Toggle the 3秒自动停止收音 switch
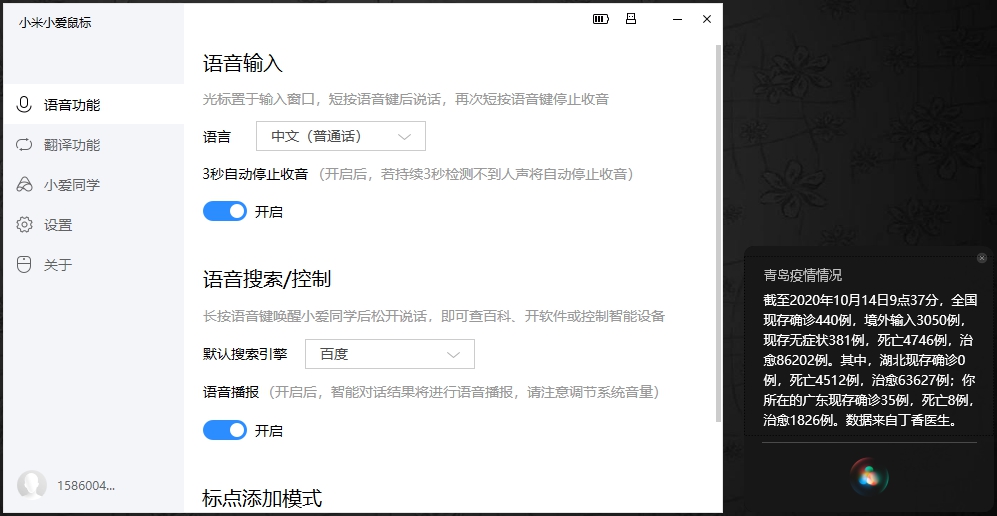Image resolution: width=997 pixels, height=516 pixels. click(225, 211)
